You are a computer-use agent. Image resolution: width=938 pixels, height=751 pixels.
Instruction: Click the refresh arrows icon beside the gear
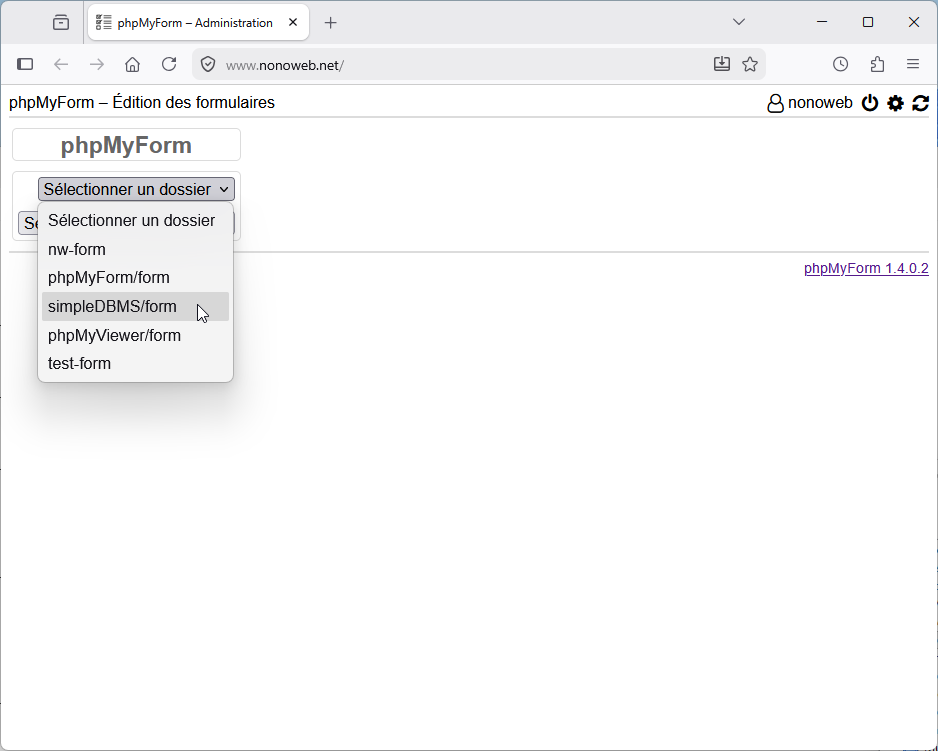click(920, 103)
